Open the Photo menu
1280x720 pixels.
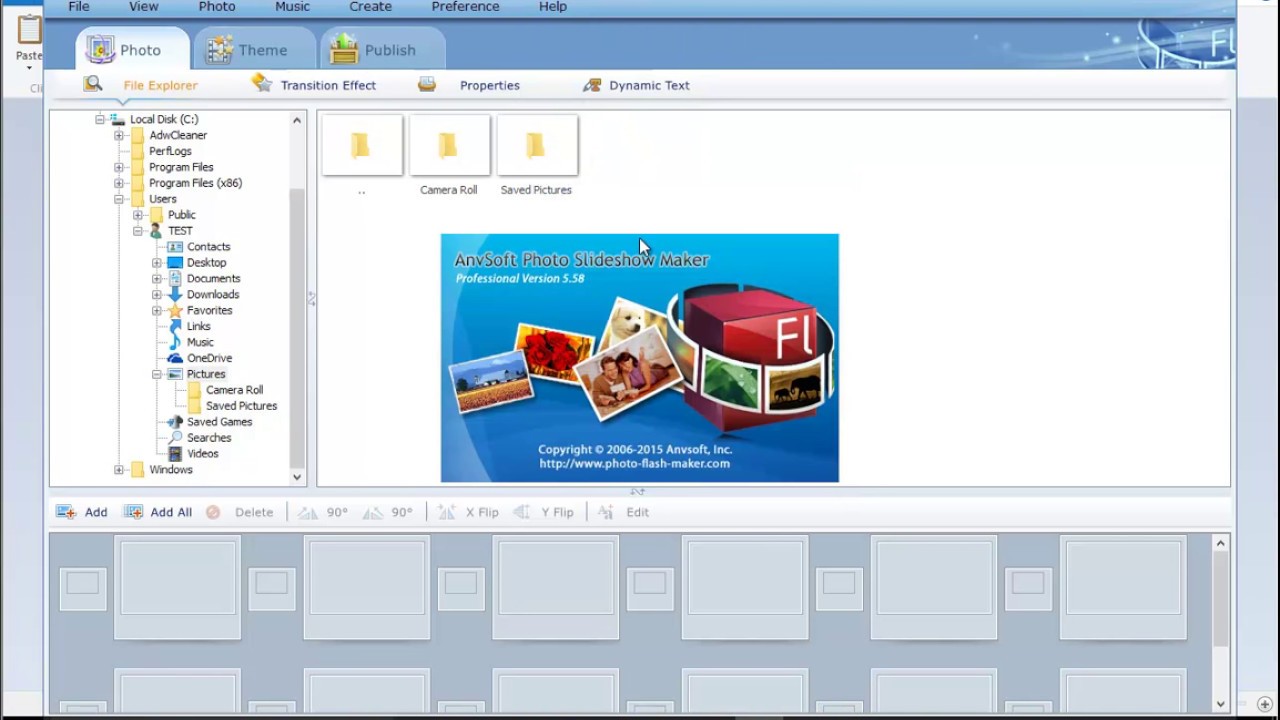(x=216, y=7)
